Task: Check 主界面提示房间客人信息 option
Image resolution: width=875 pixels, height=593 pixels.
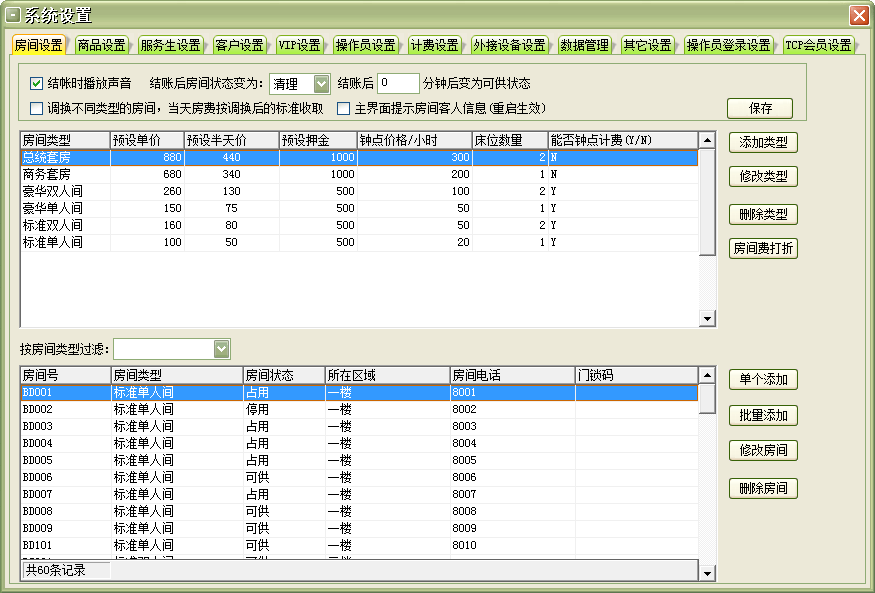Action: coord(343,108)
